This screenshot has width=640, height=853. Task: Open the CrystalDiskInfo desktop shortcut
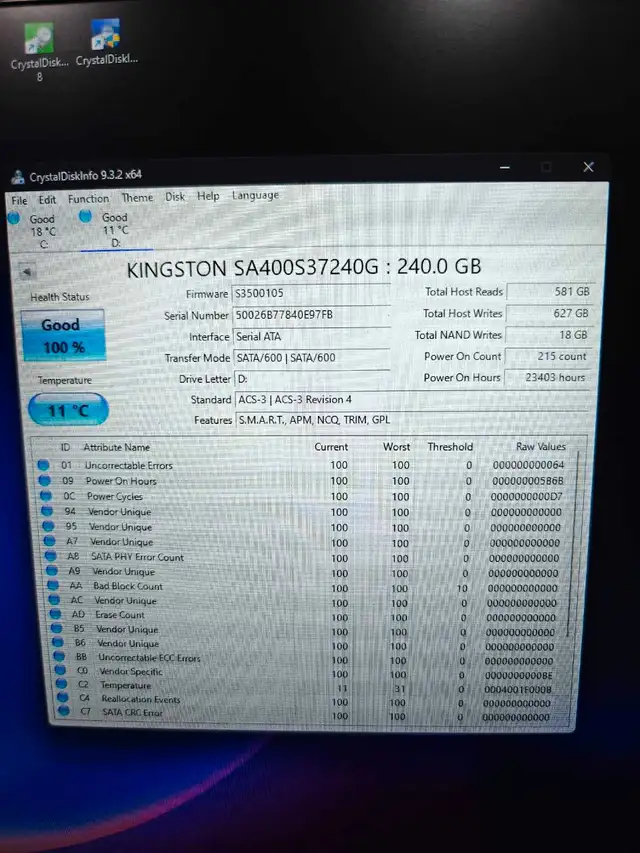pyautogui.click(x=107, y=44)
